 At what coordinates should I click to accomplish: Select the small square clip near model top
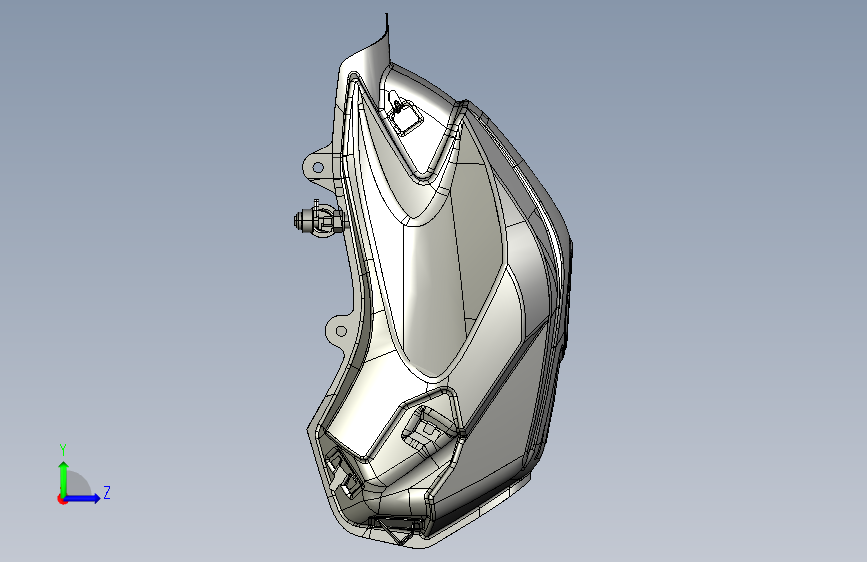coord(405,118)
